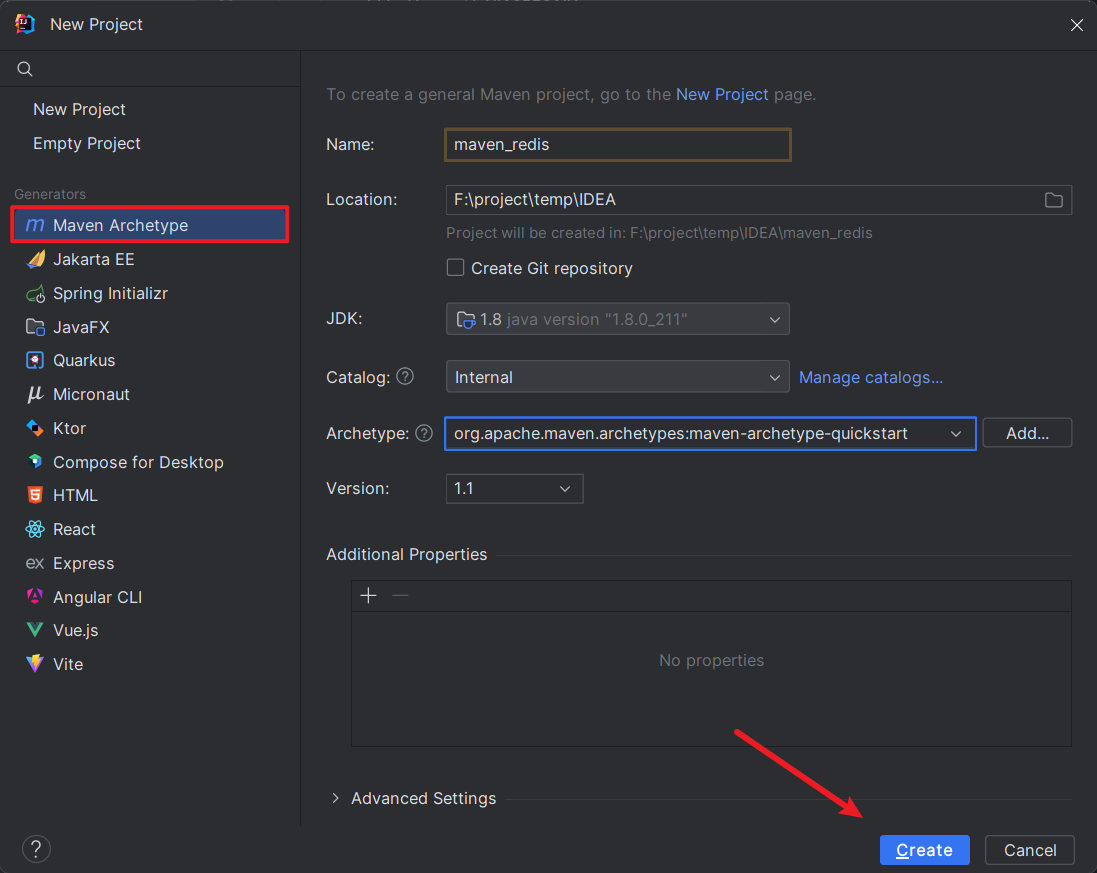The image size is (1097, 873).
Task: Select Empty Project in sidebar
Action: coord(87,143)
